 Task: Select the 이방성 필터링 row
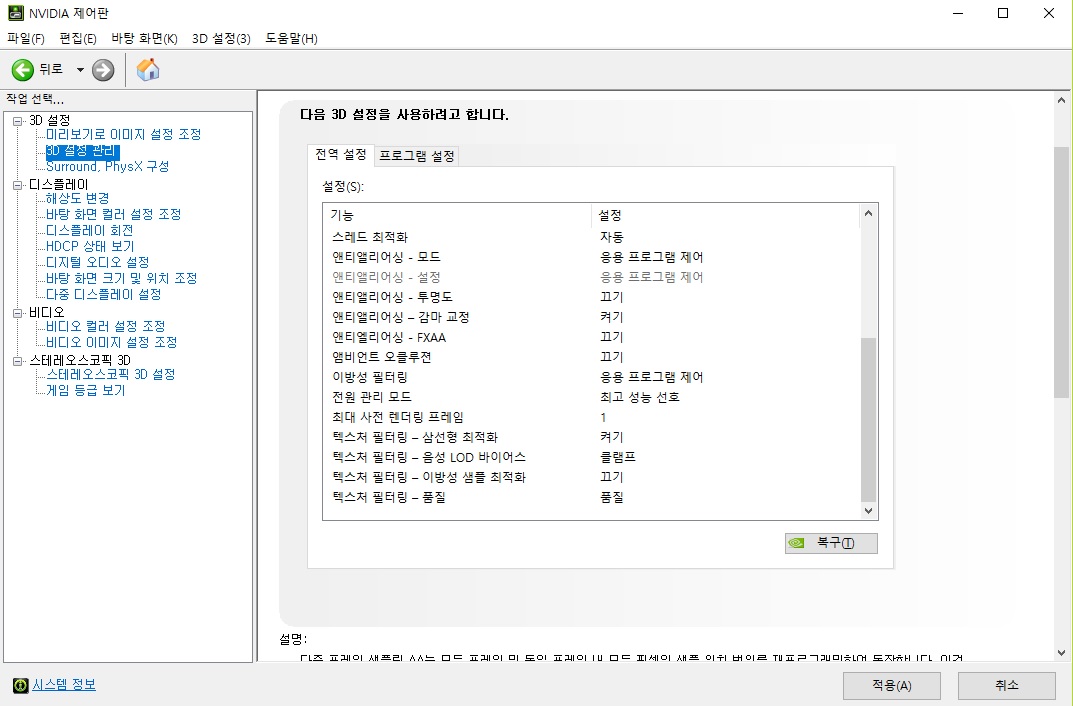[591, 377]
